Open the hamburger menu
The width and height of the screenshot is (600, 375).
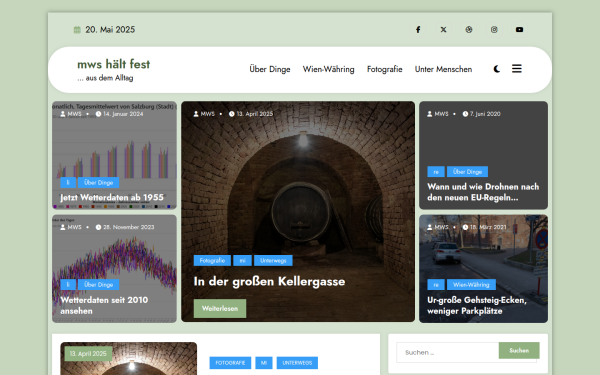click(517, 68)
